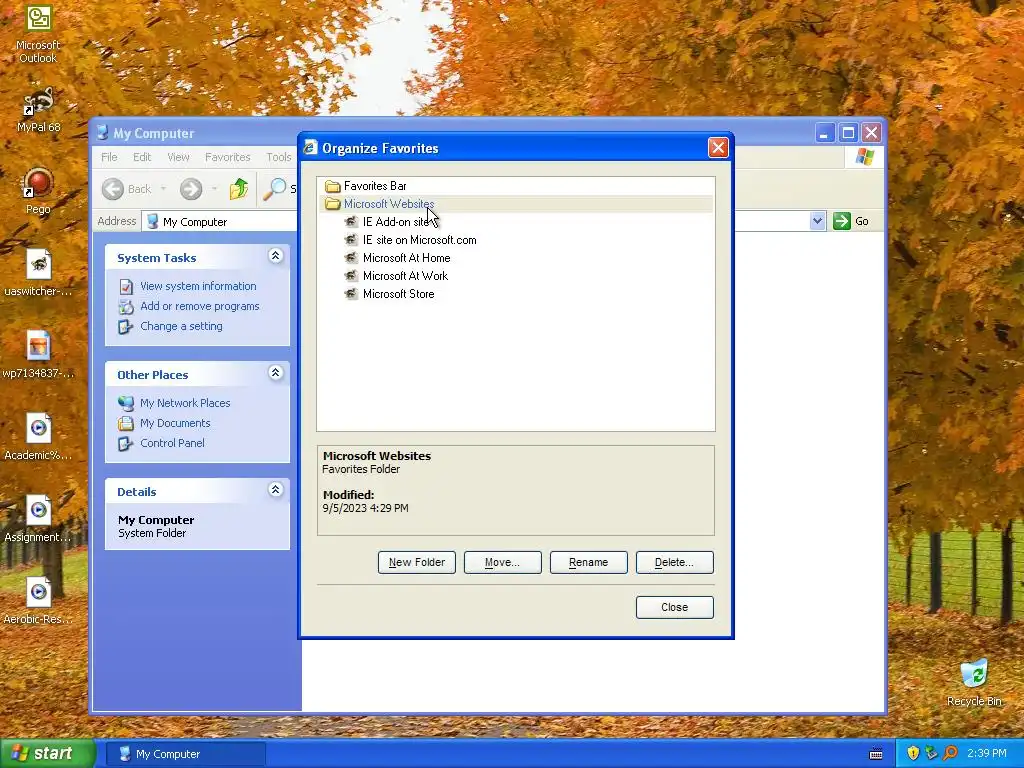Open My Documents link
The width and height of the screenshot is (1024, 768).
175,423
